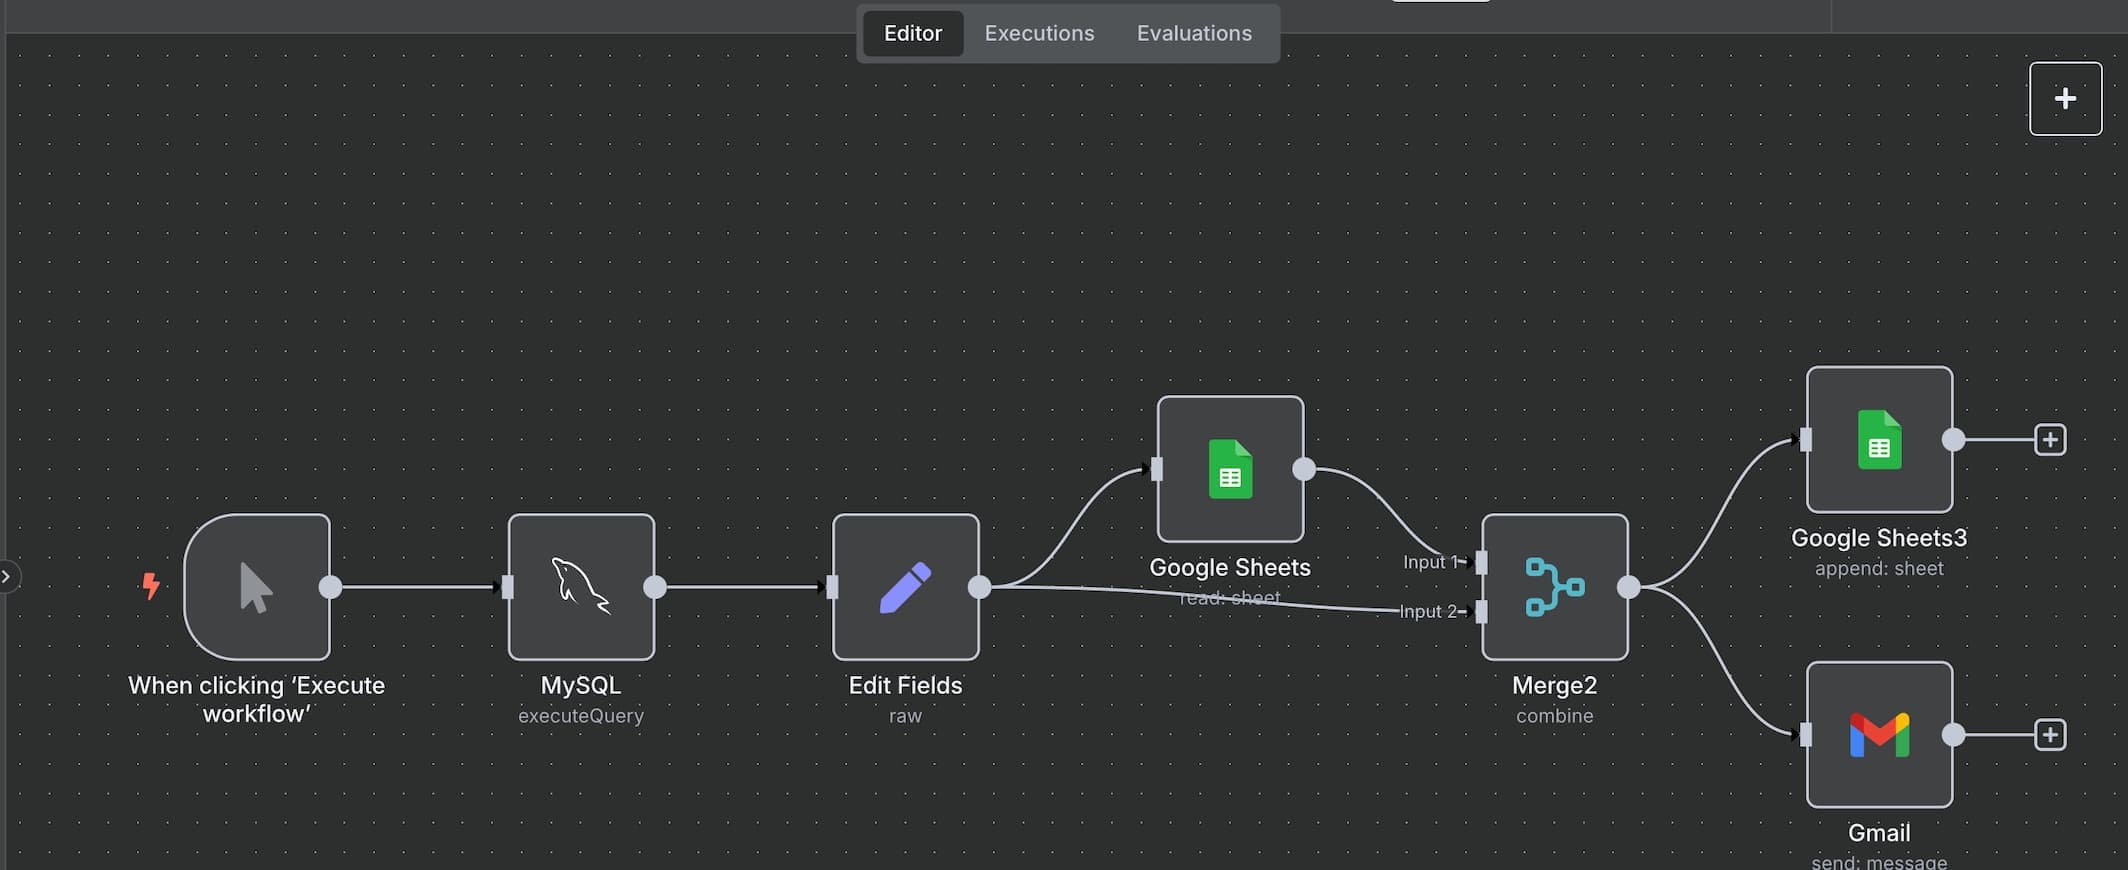
Task: Select the Editor tab
Action: click(x=912, y=33)
